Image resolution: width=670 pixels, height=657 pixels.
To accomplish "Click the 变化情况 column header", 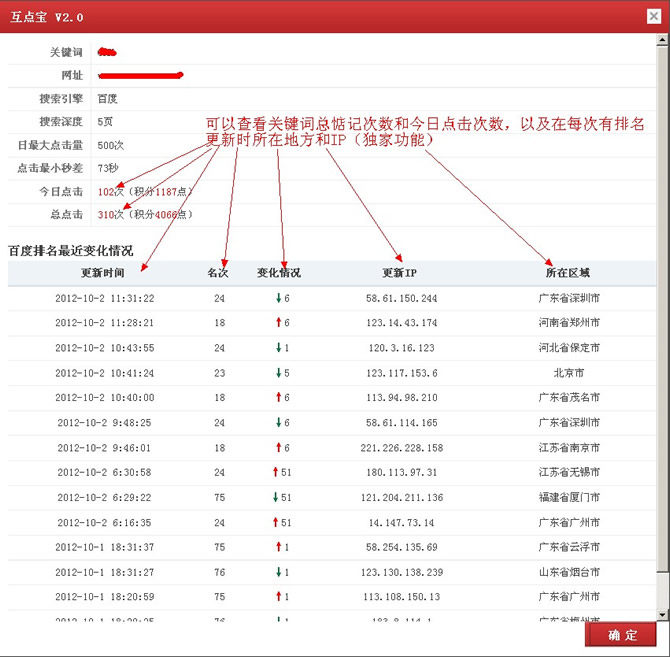I will pyautogui.click(x=278, y=272).
